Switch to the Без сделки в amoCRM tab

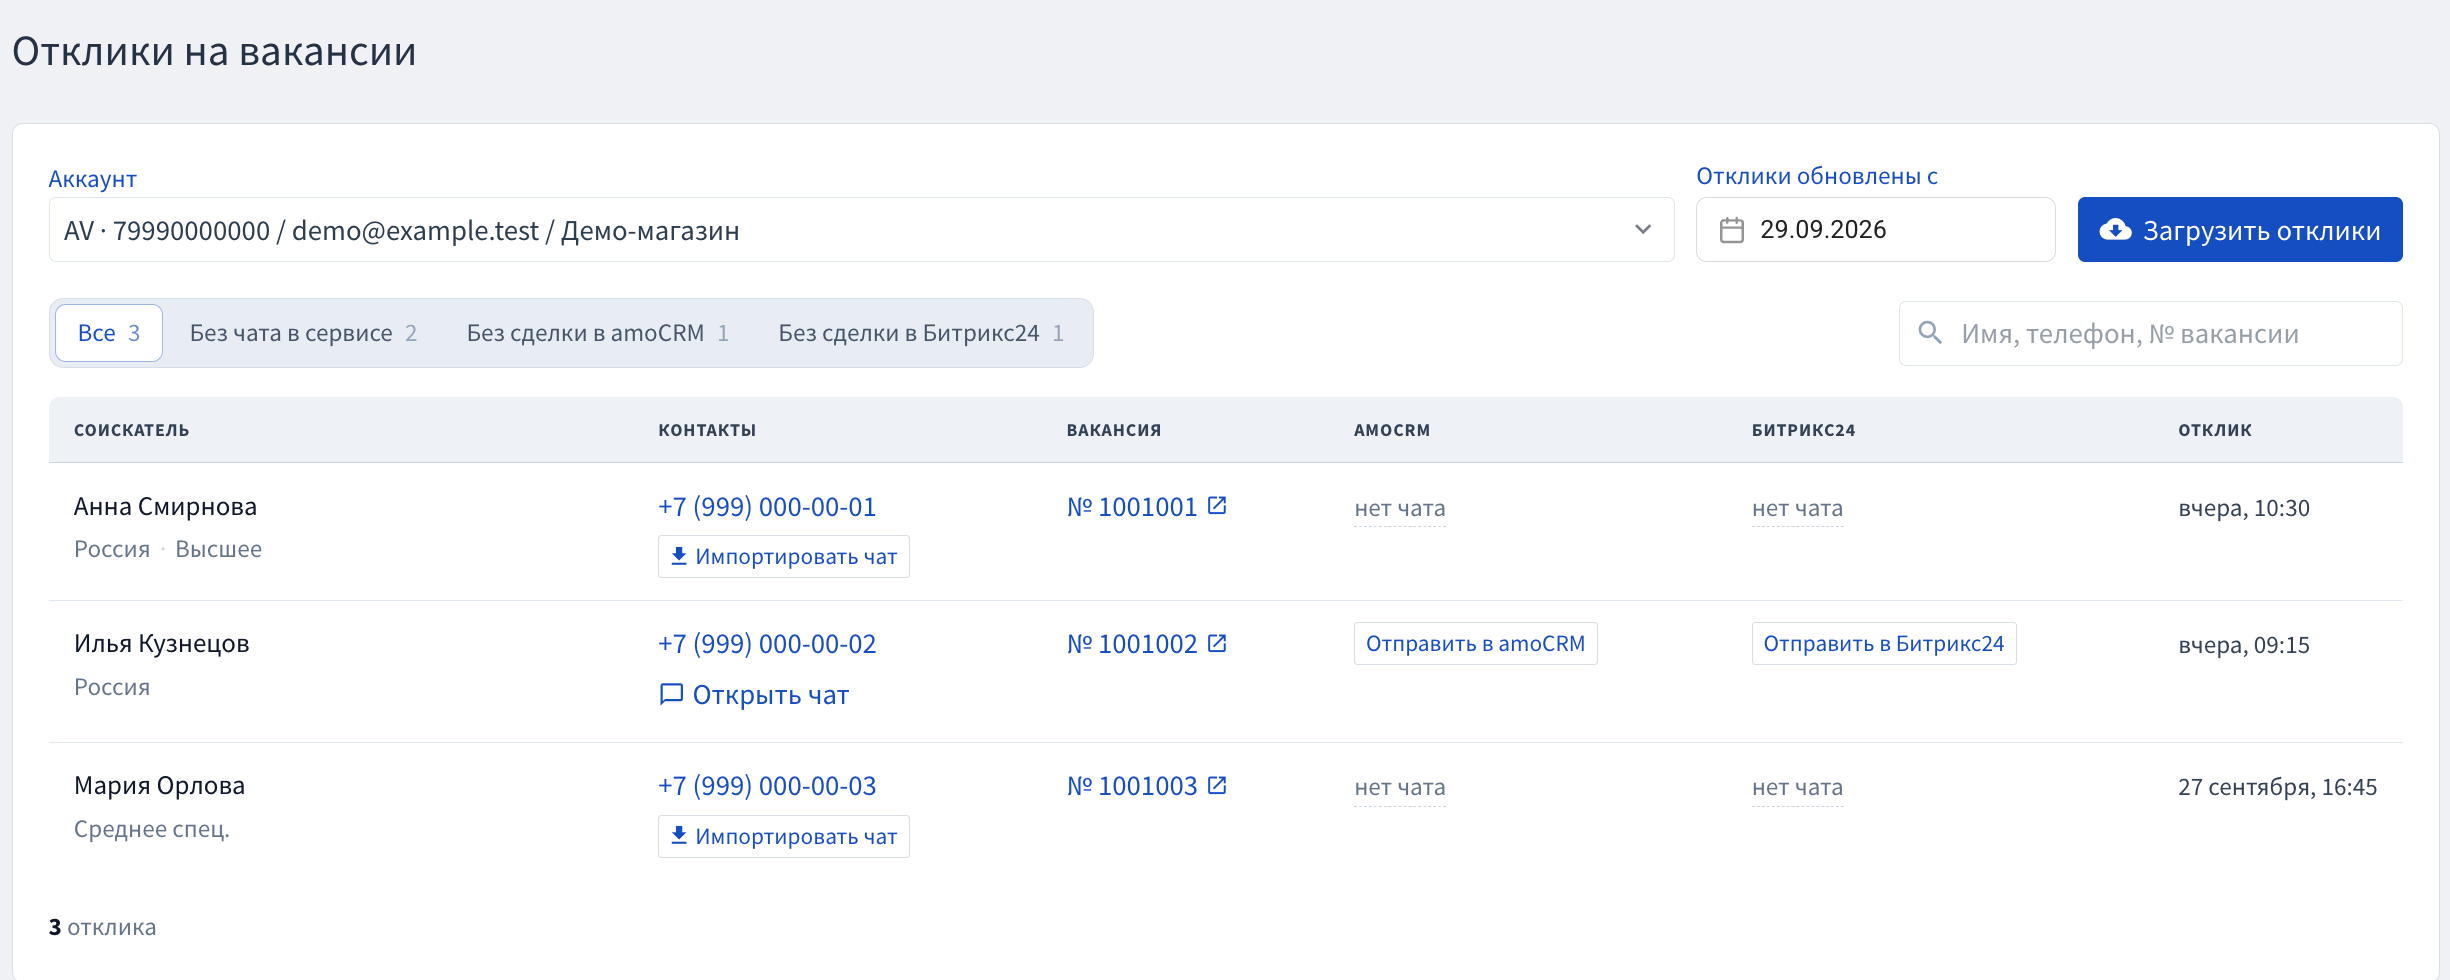click(597, 333)
